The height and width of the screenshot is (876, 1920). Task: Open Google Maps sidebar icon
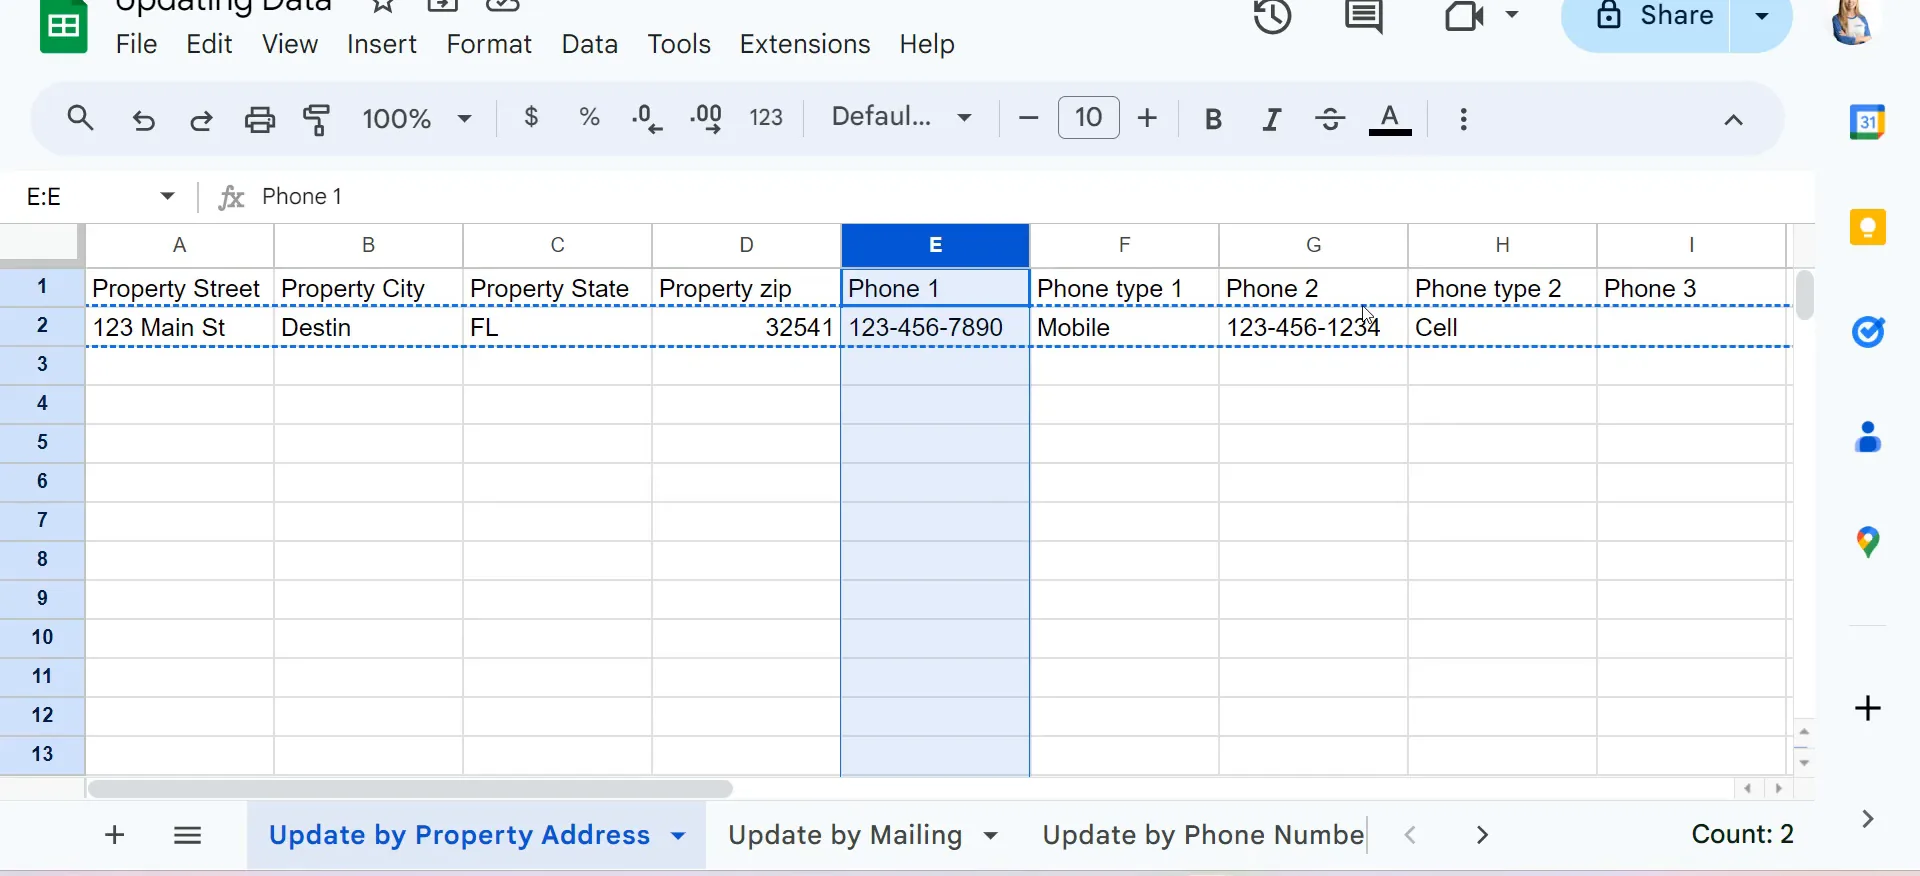click(x=1868, y=542)
